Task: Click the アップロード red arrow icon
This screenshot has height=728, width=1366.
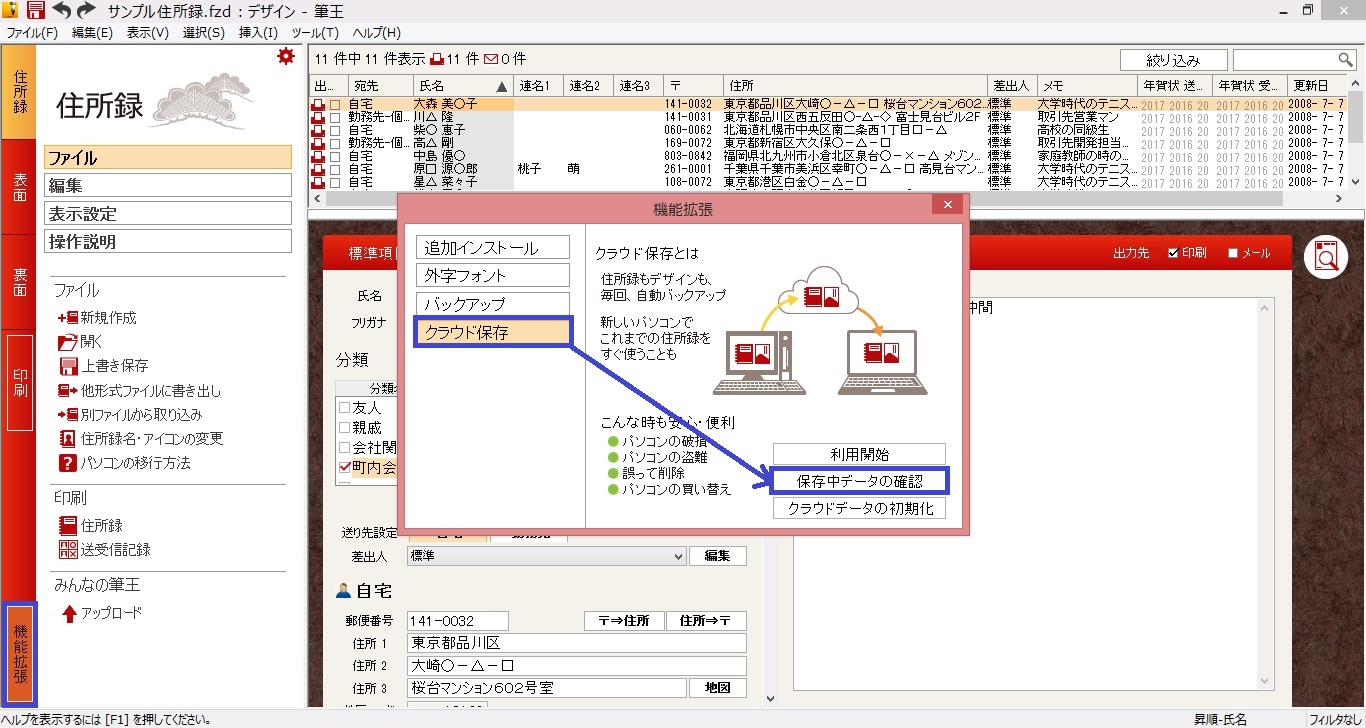Action: point(69,613)
